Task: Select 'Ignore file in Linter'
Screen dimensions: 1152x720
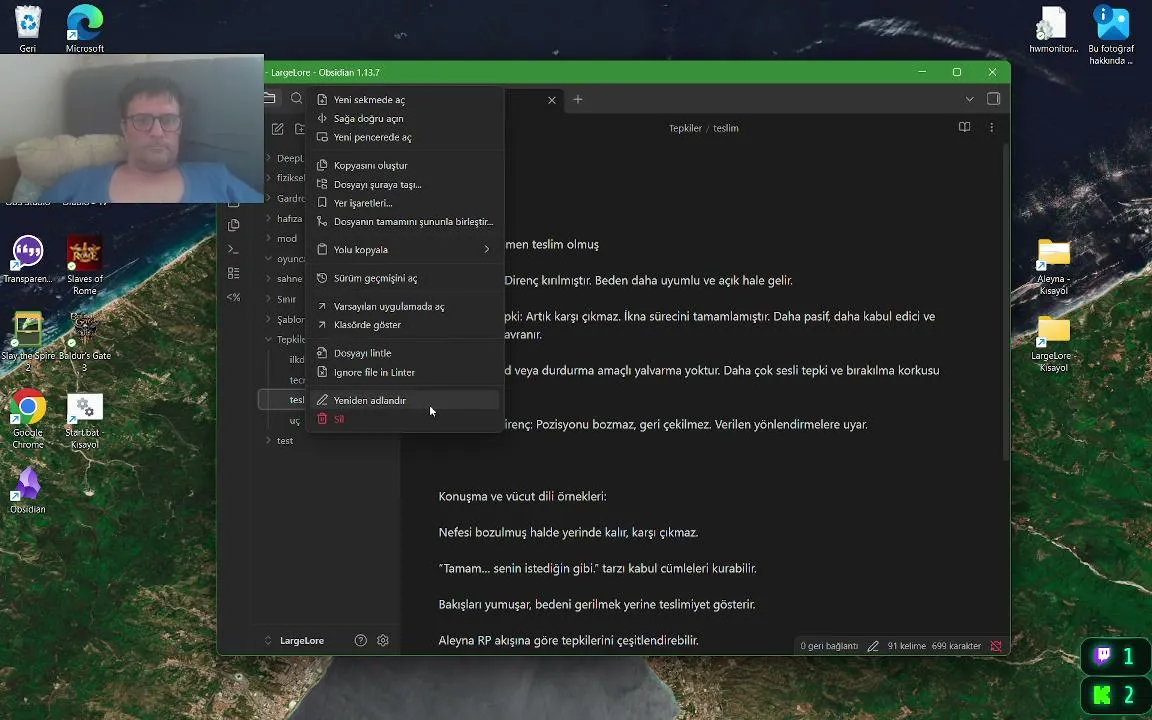Action: pyautogui.click(x=406, y=372)
